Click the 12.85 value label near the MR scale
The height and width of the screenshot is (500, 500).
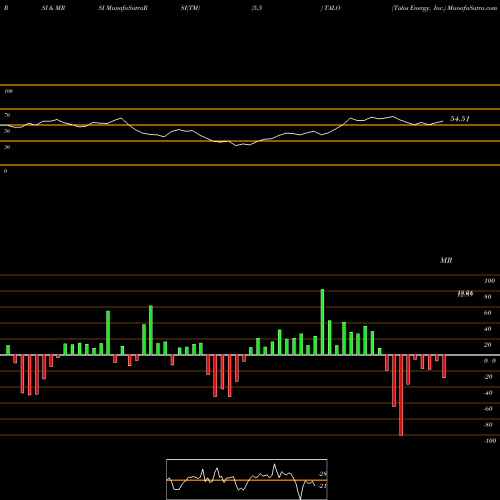(465, 294)
